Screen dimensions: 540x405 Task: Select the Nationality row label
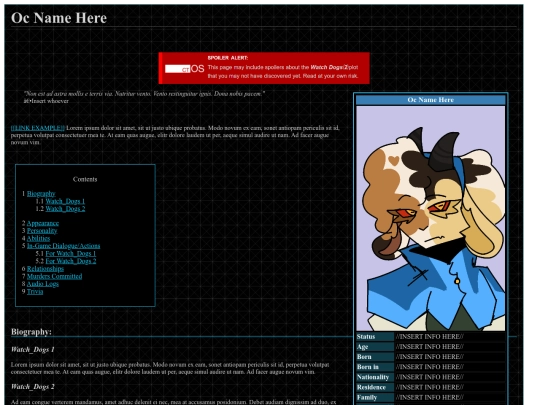(375, 377)
